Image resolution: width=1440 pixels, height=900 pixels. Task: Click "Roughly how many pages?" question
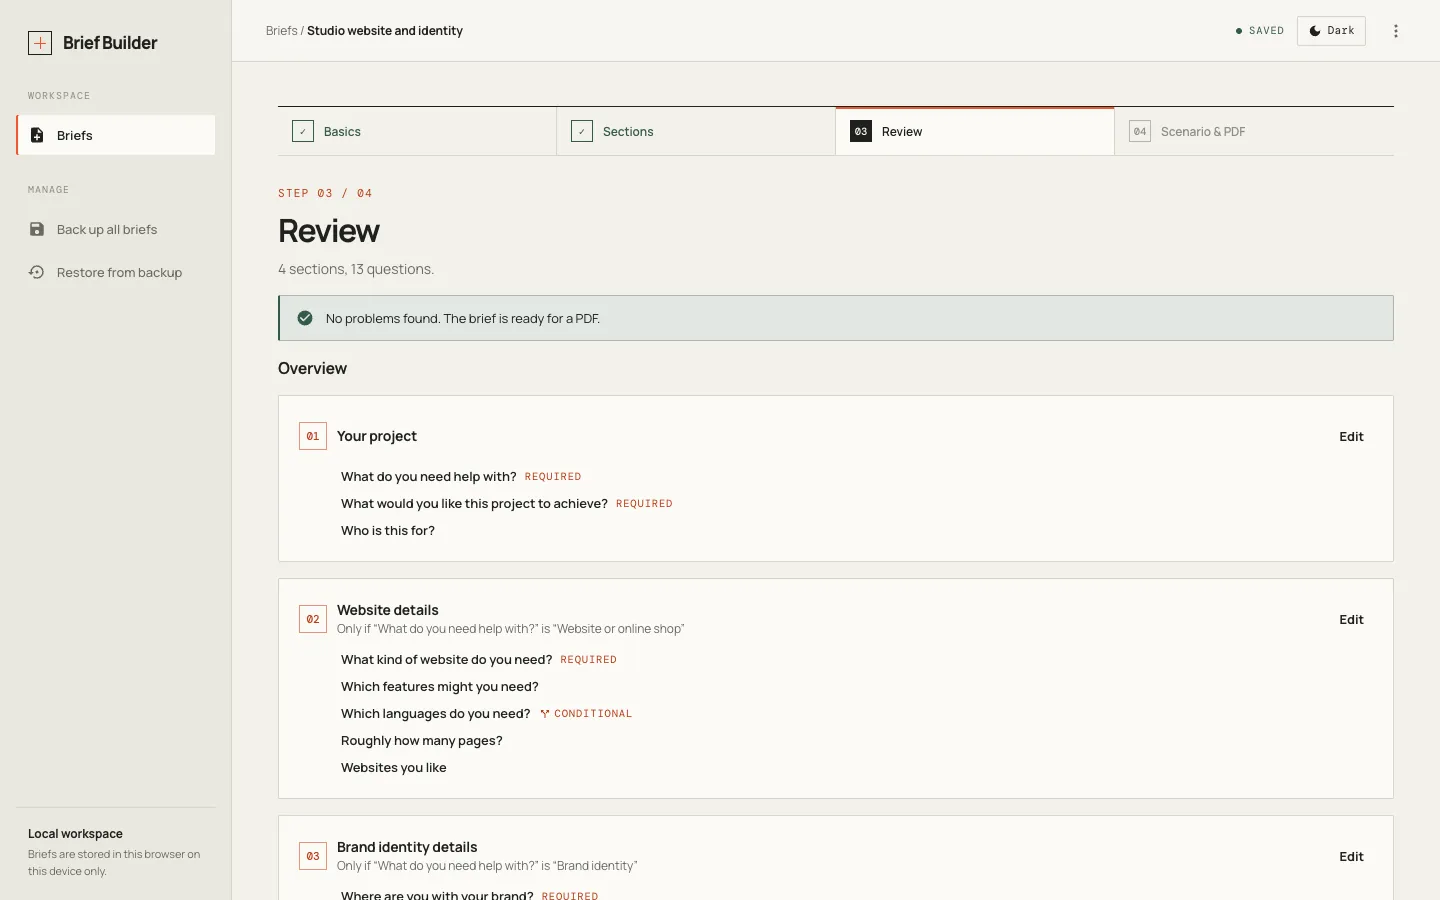pyautogui.click(x=422, y=741)
